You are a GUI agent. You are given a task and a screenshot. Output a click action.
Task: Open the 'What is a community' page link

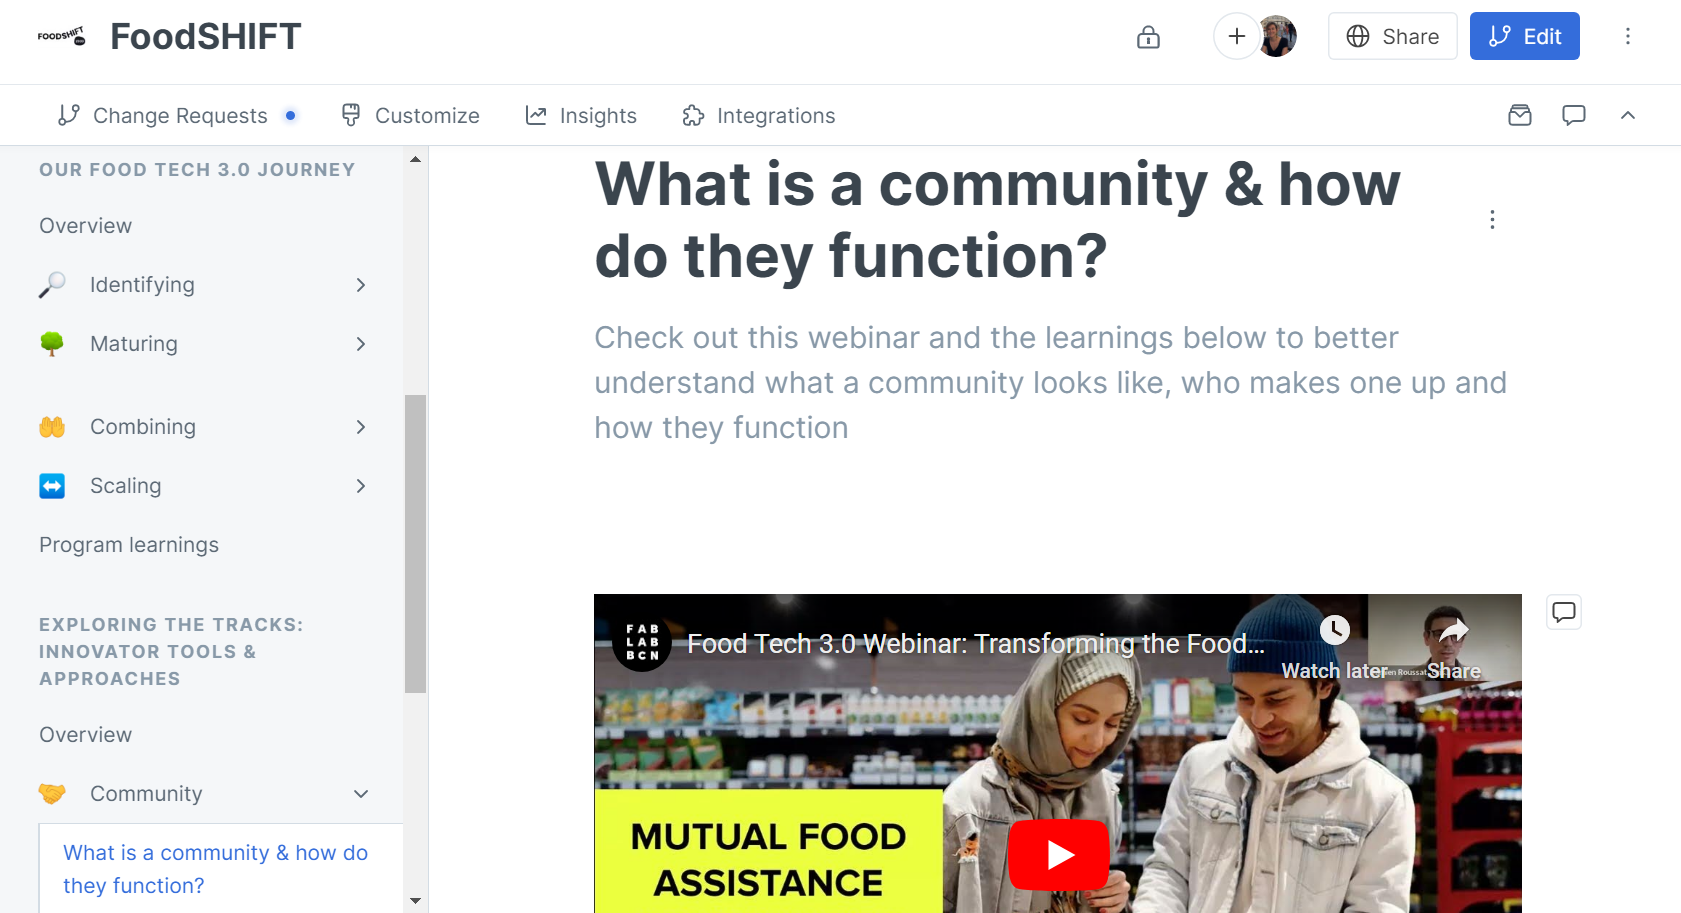point(215,868)
